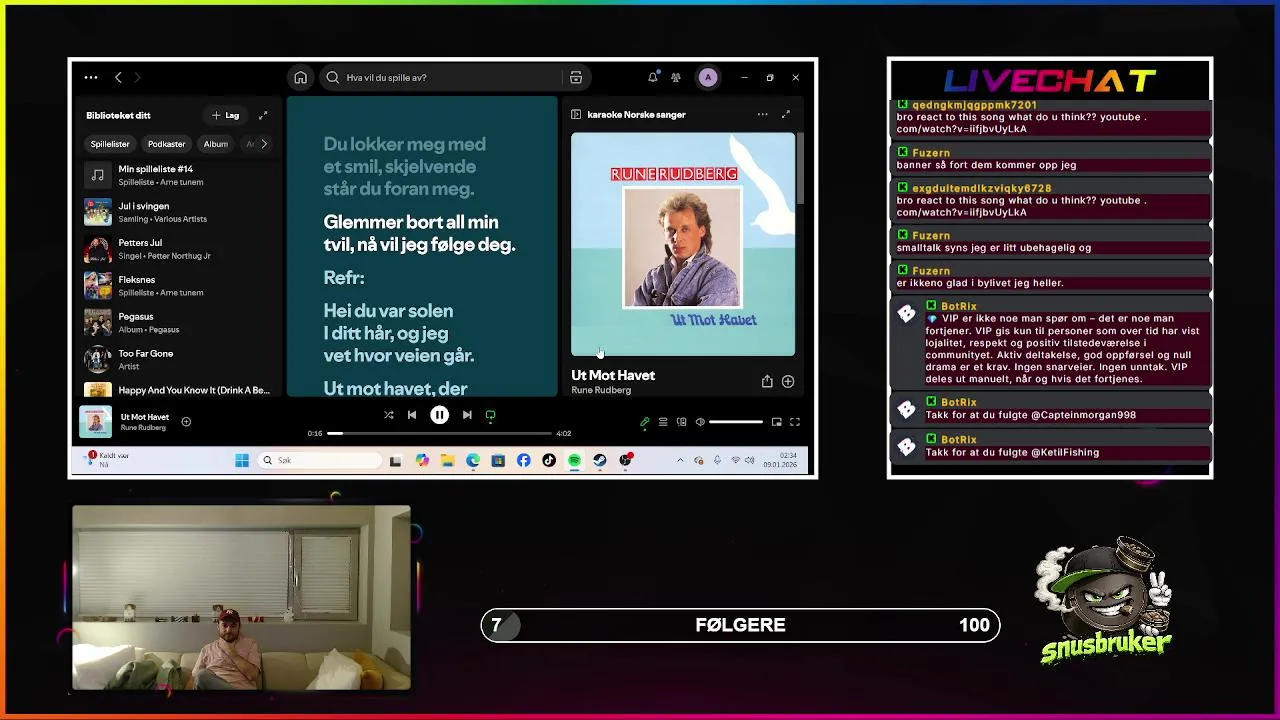Image resolution: width=1280 pixels, height=720 pixels.
Task: Open Connect to a device icon
Action: click(681, 422)
